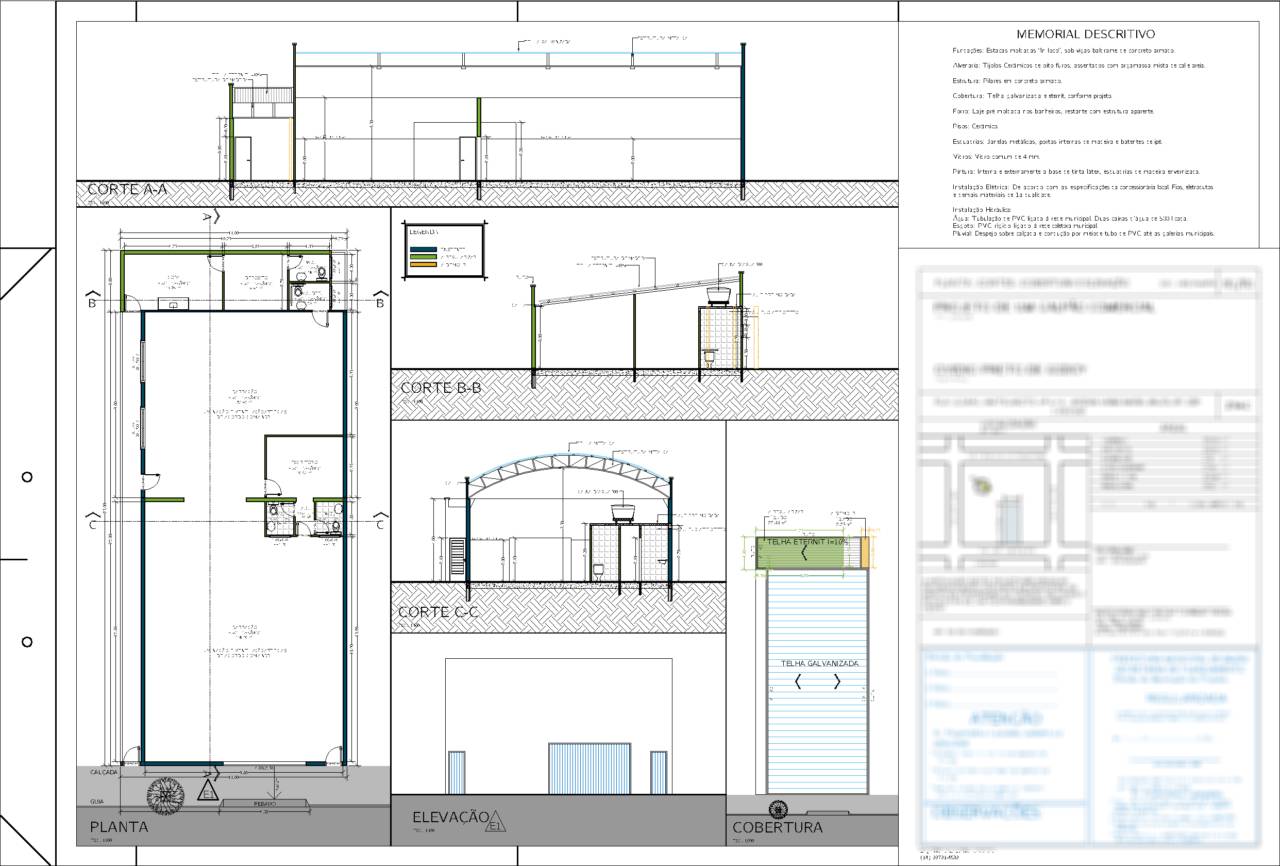The height and width of the screenshot is (866, 1280).
Task: Click the MEMORIAL DESCRITIVO heading
Action: 1085,34
